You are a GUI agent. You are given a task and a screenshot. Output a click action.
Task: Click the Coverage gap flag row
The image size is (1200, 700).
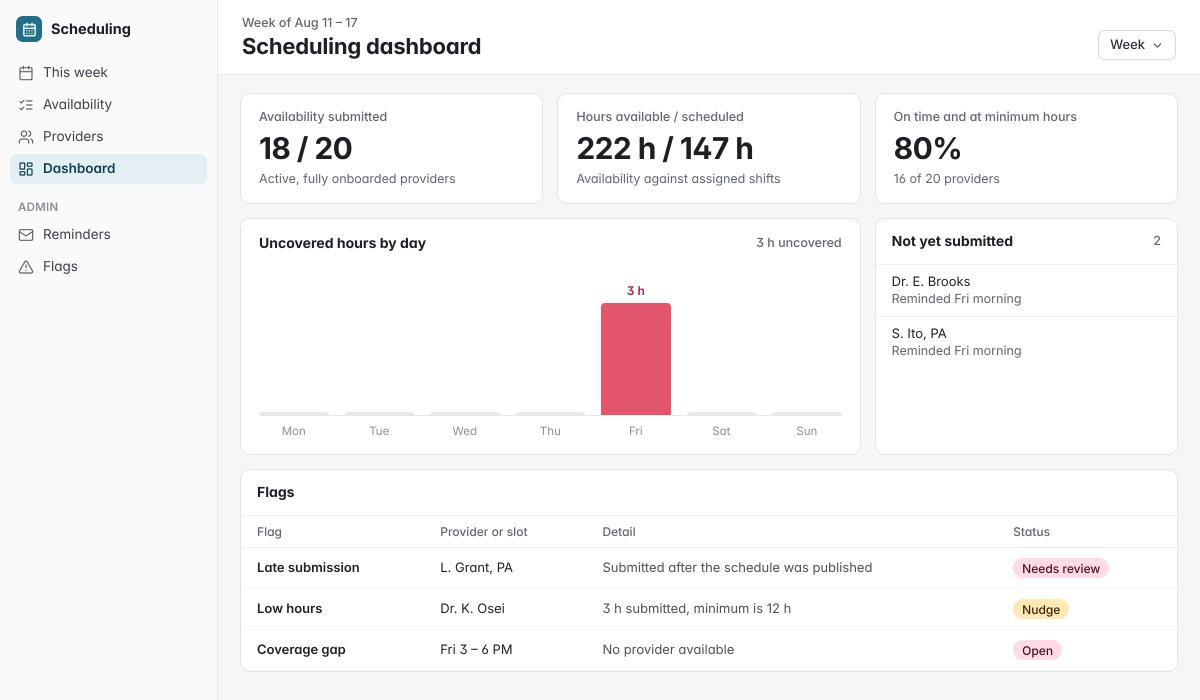coord(709,650)
